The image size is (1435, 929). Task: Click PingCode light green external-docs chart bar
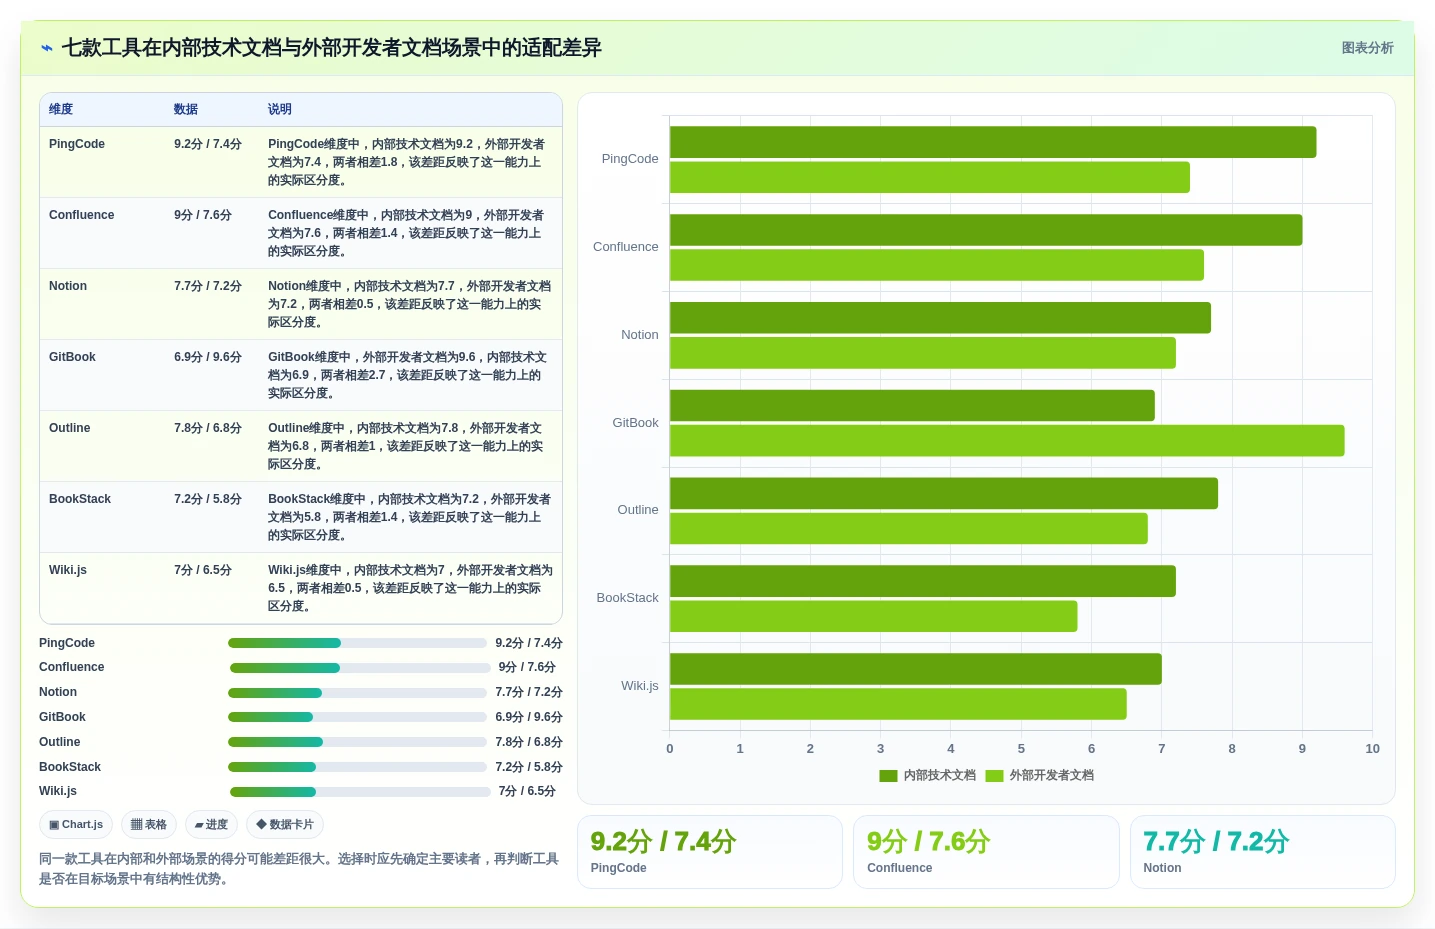(930, 177)
